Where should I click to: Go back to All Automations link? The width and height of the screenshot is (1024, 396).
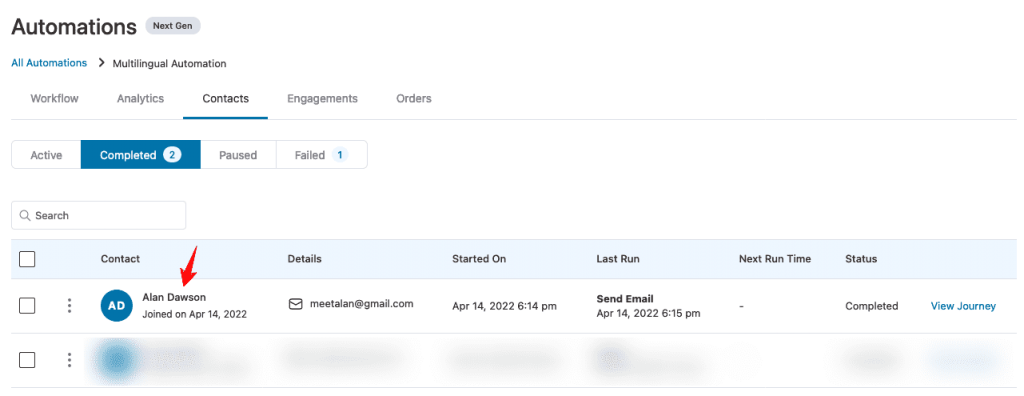[x=49, y=63]
